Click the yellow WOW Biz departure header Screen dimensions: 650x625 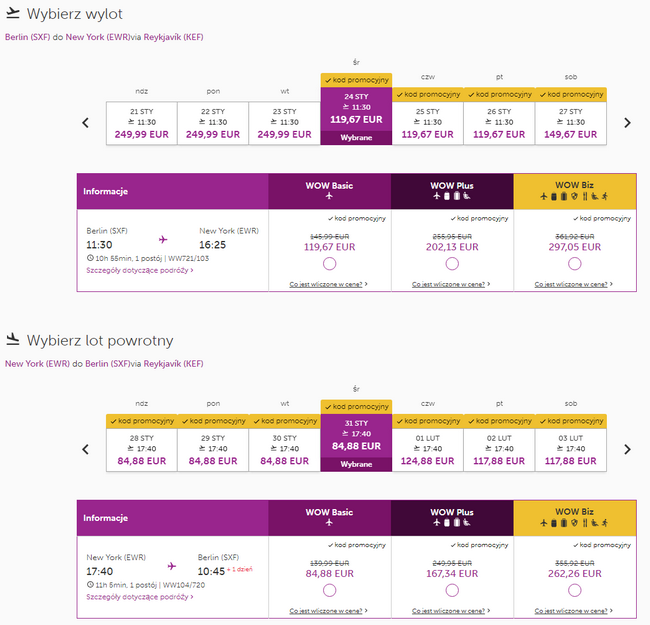pyautogui.click(x=575, y=191)
